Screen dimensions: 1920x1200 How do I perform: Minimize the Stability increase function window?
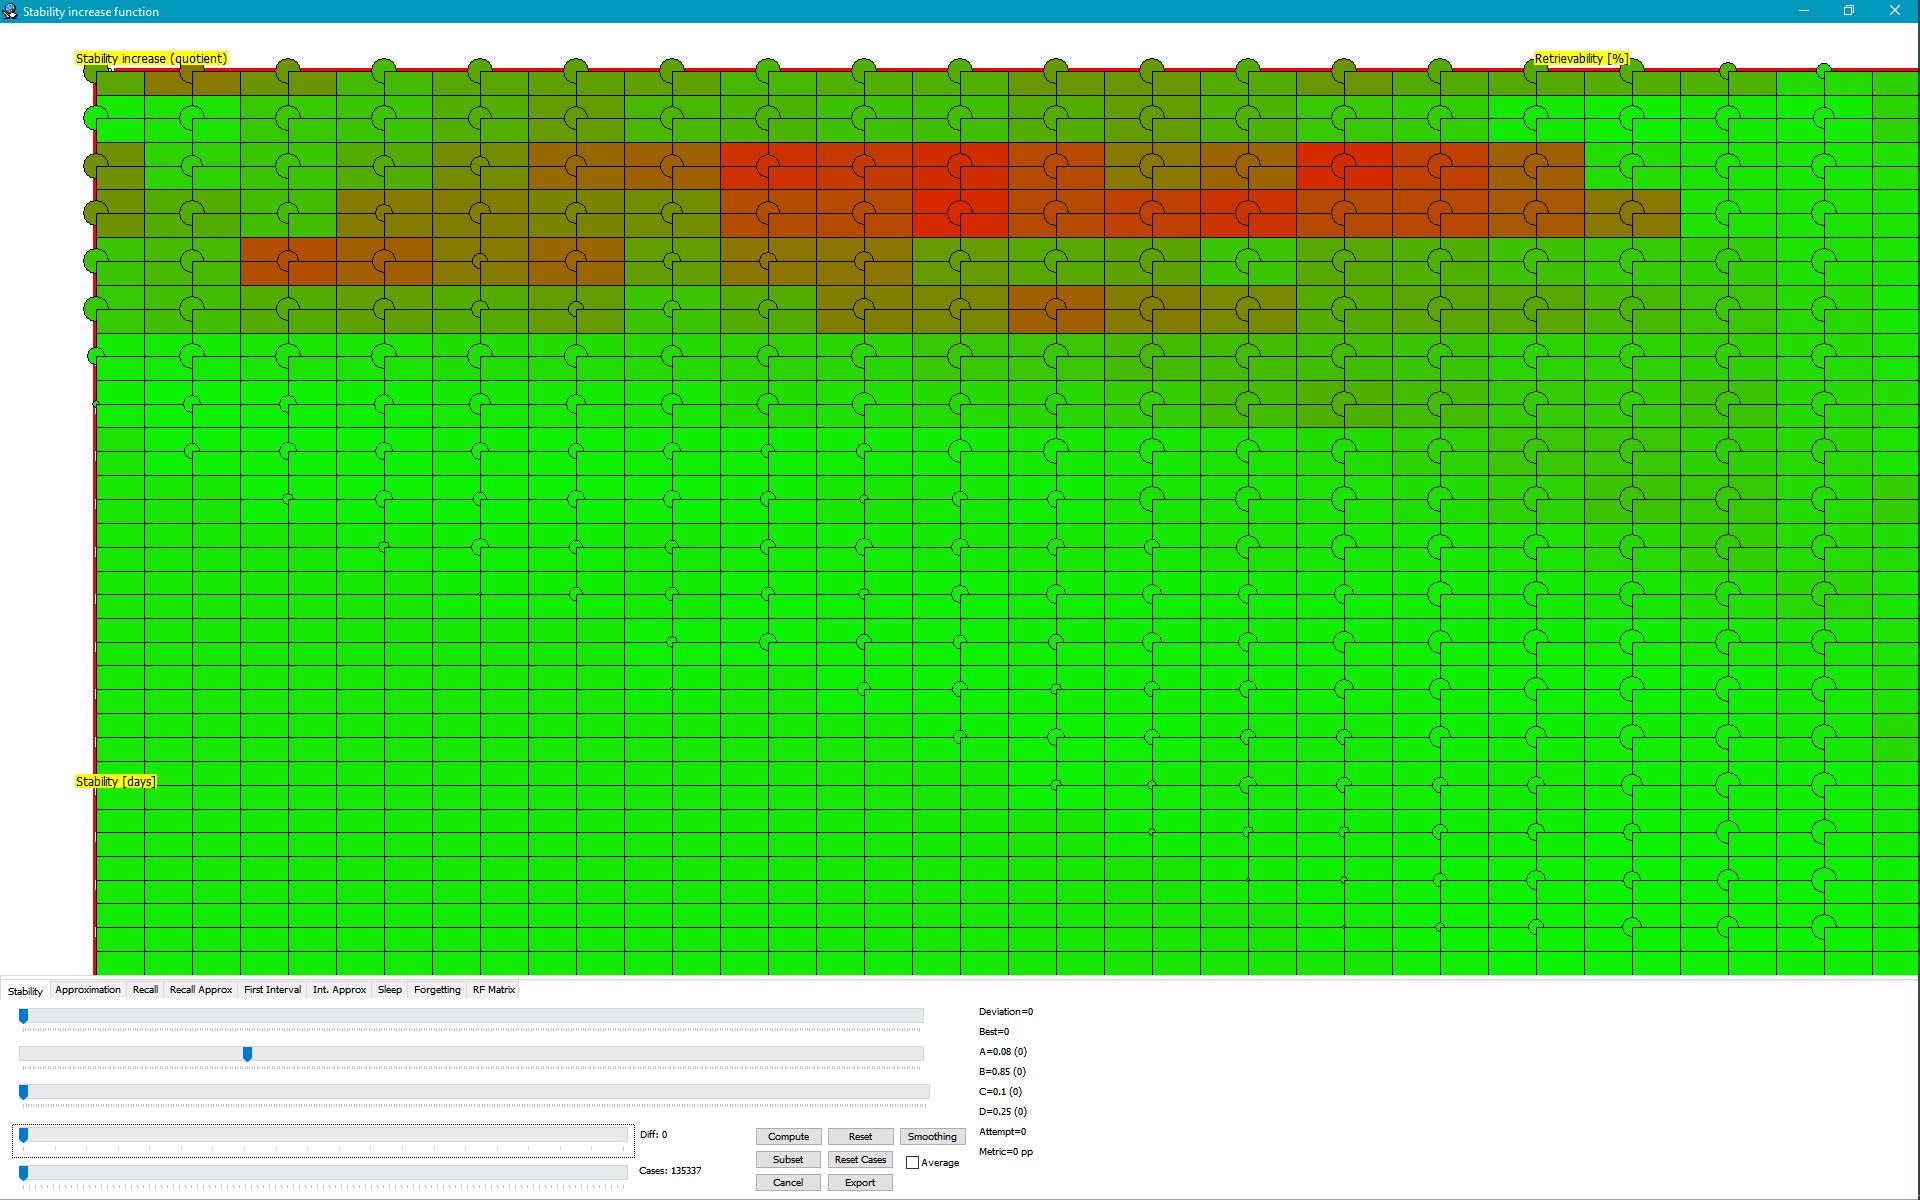click(x=1804, y=11)
